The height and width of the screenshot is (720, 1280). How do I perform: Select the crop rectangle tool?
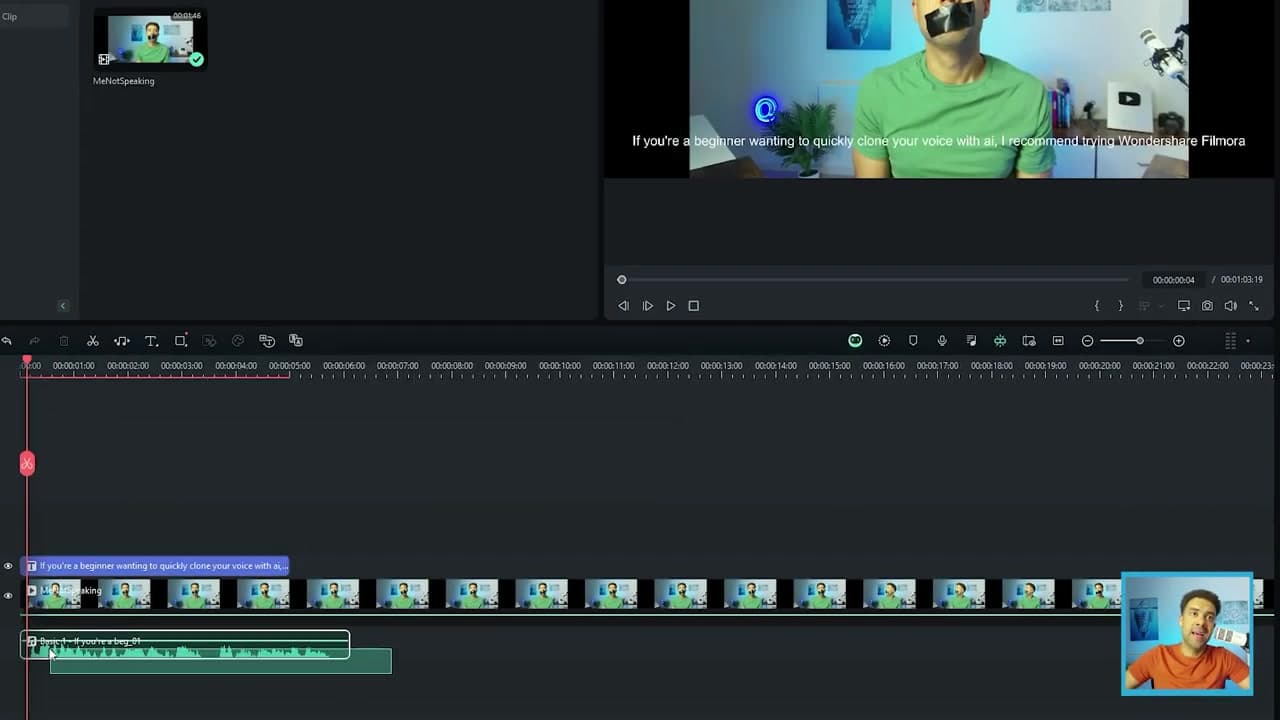click(181, 341)
